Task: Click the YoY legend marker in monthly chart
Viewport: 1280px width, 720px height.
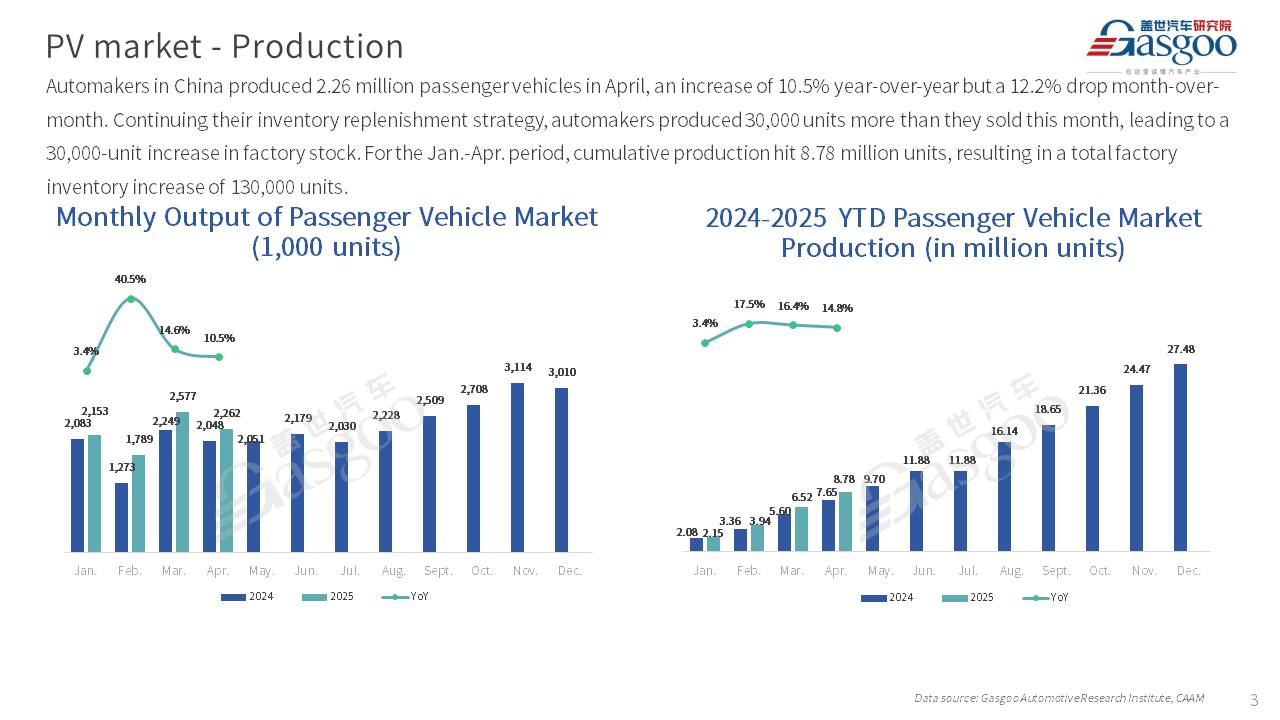Action: (395, 597)
